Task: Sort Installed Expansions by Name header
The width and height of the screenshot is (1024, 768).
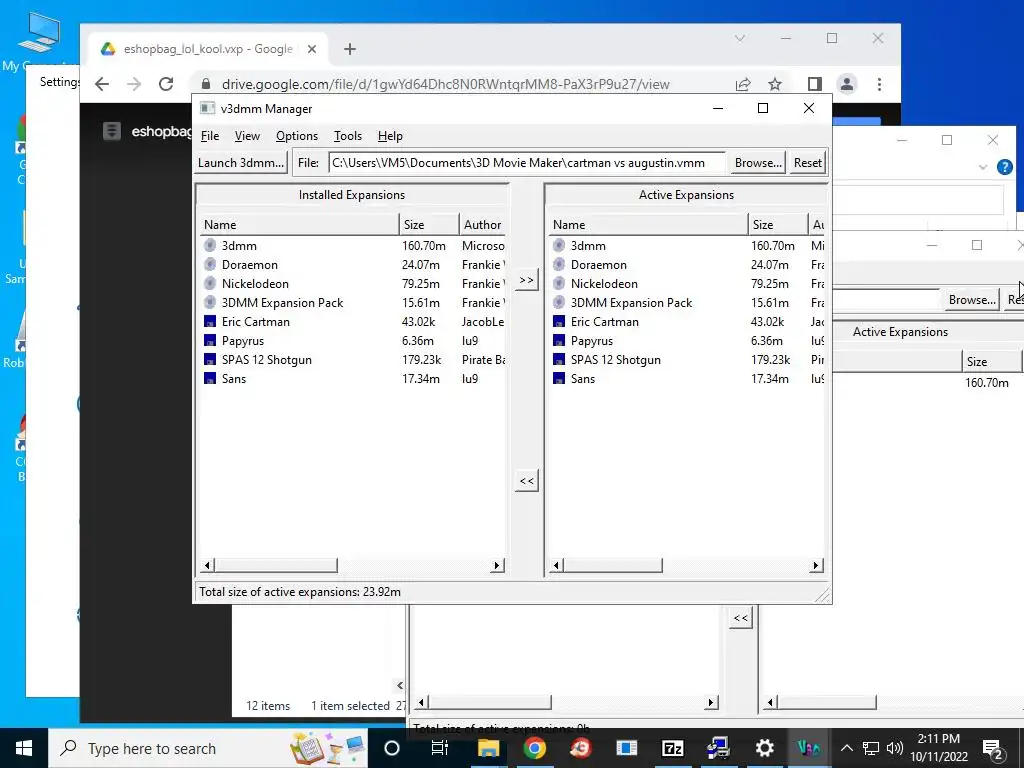Action: [299, 225]
